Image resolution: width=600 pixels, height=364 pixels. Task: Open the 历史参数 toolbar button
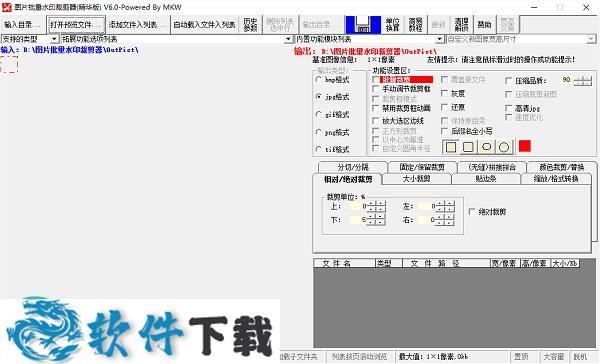point(250,25)
